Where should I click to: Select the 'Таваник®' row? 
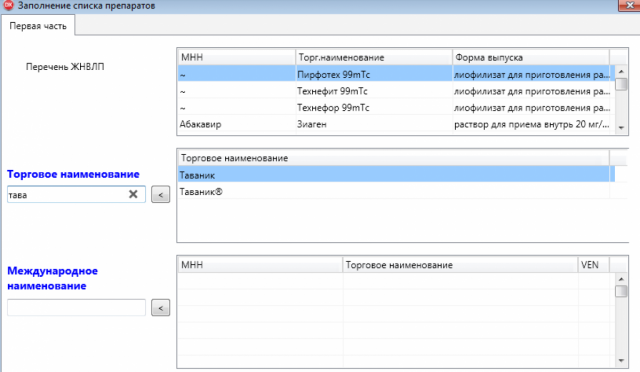tap(396, 192)
